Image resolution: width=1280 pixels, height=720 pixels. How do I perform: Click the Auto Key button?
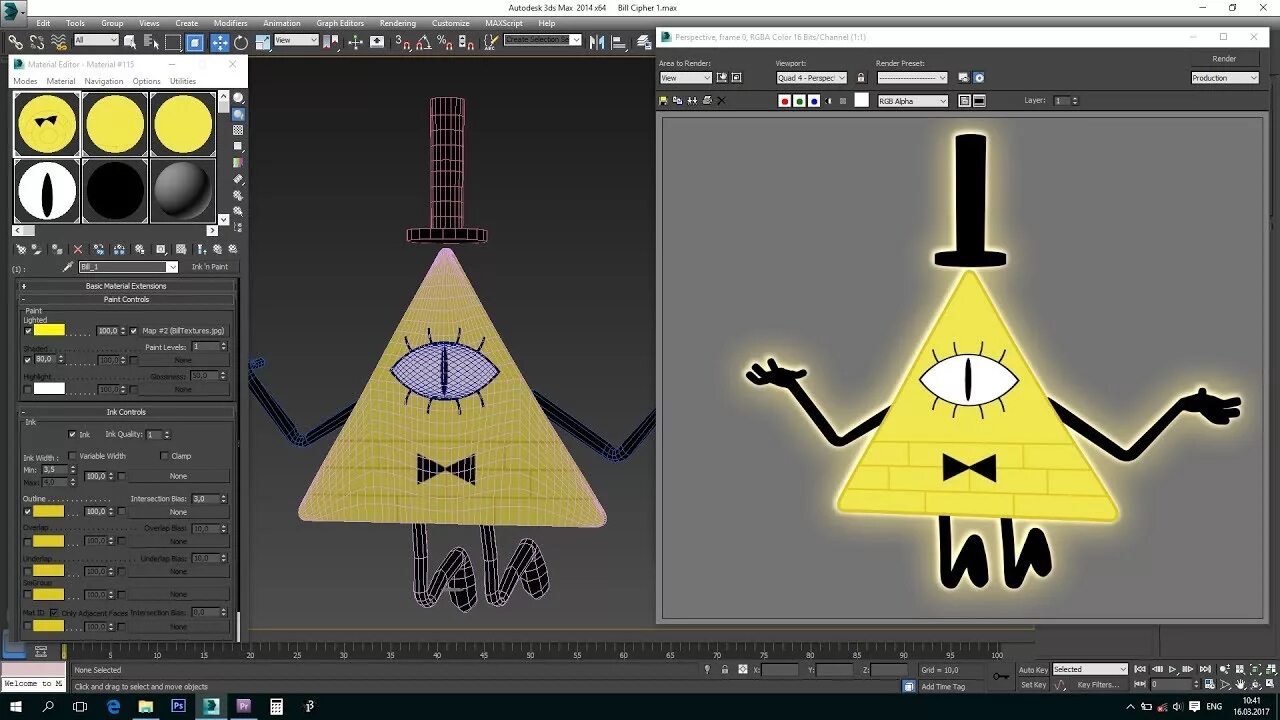click(x=1033, y=669)
